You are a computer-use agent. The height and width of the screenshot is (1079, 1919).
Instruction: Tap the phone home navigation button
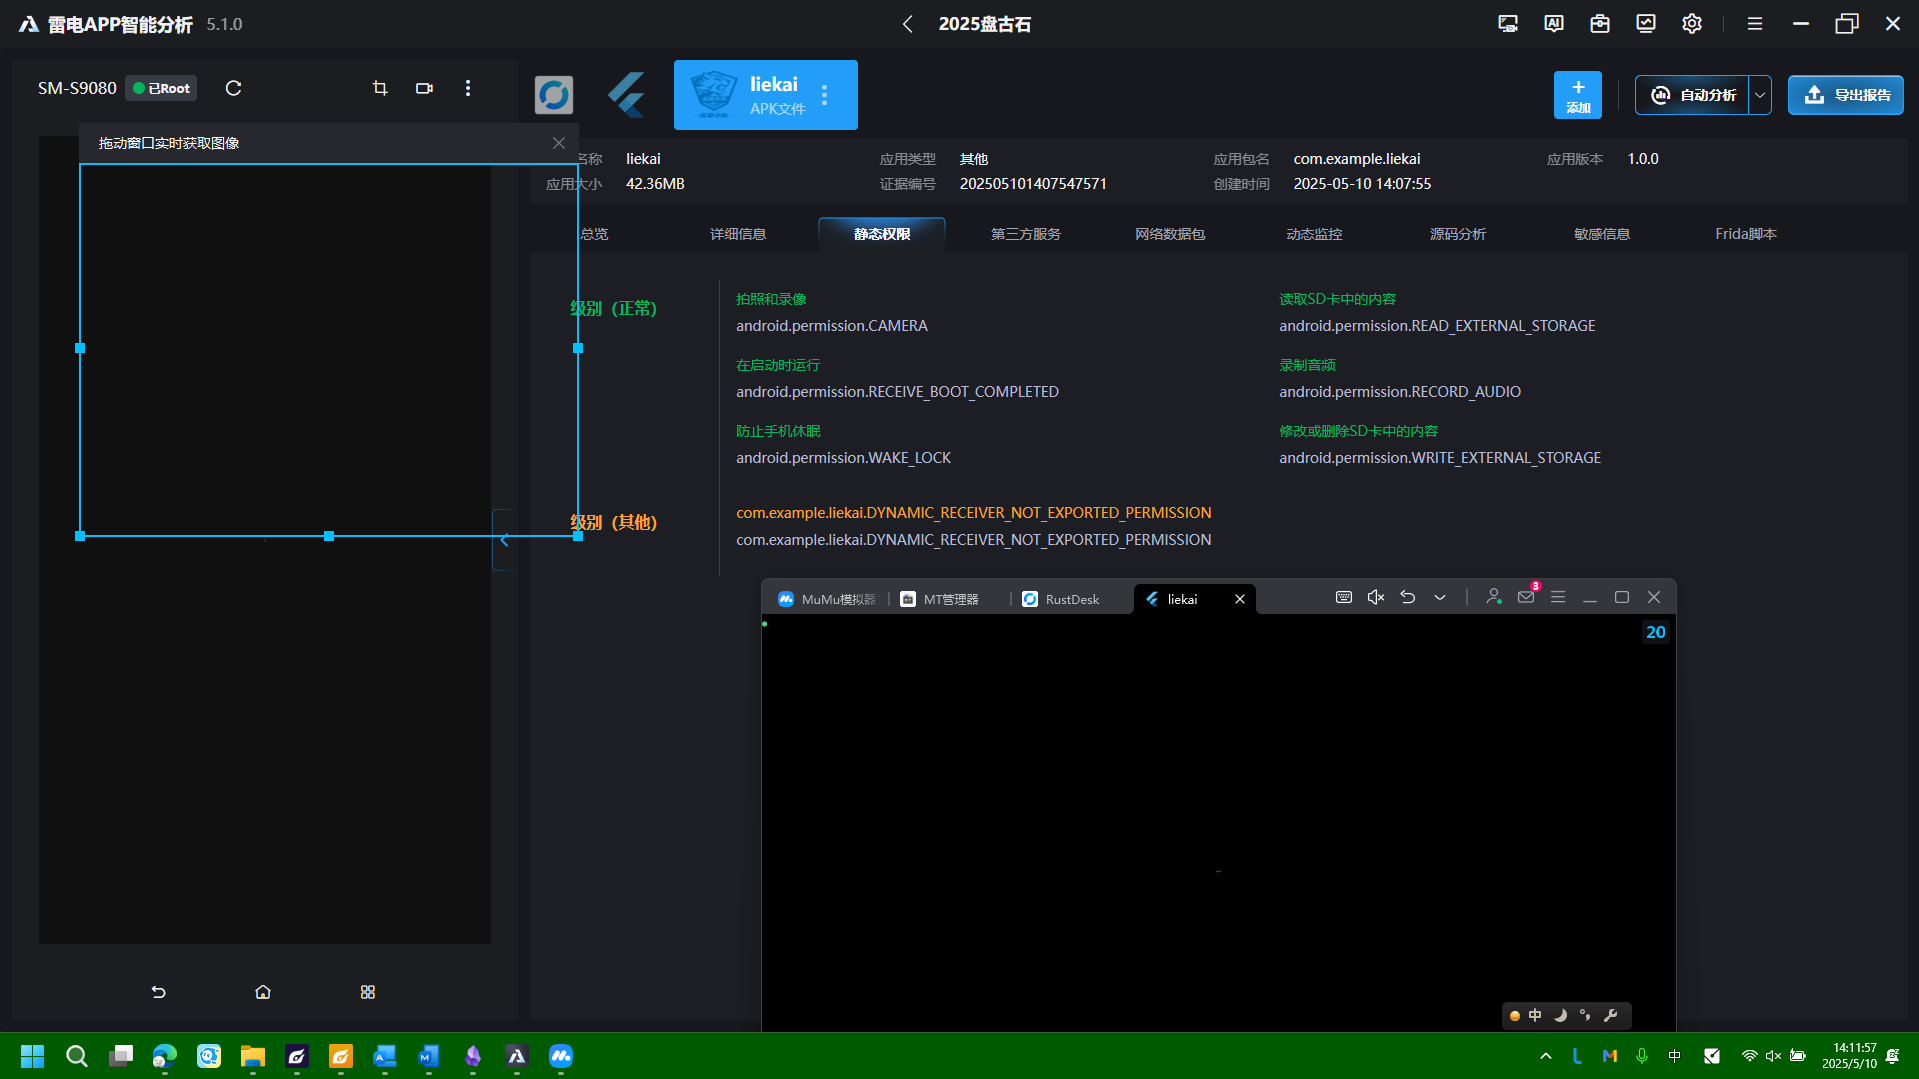pyautogui.click(x=263, y=992)
